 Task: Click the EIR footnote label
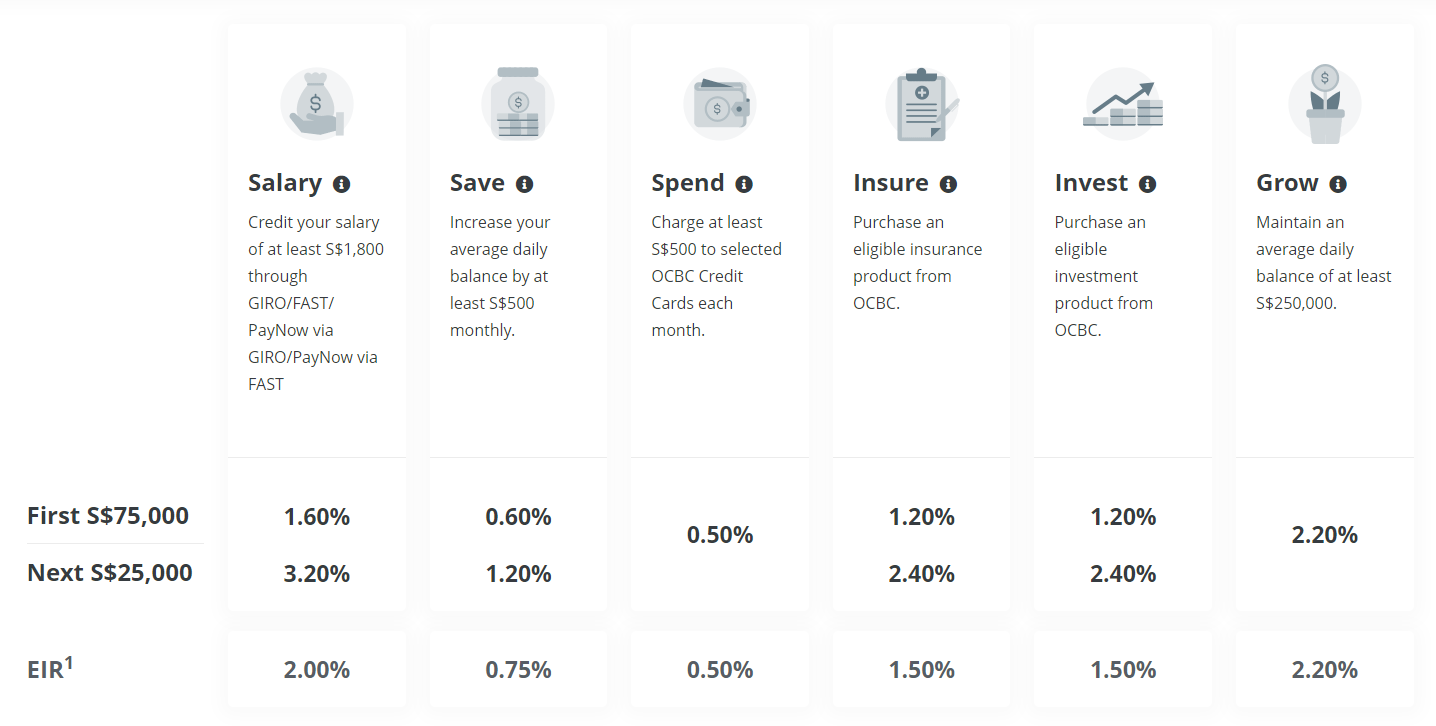pos(50,668)
